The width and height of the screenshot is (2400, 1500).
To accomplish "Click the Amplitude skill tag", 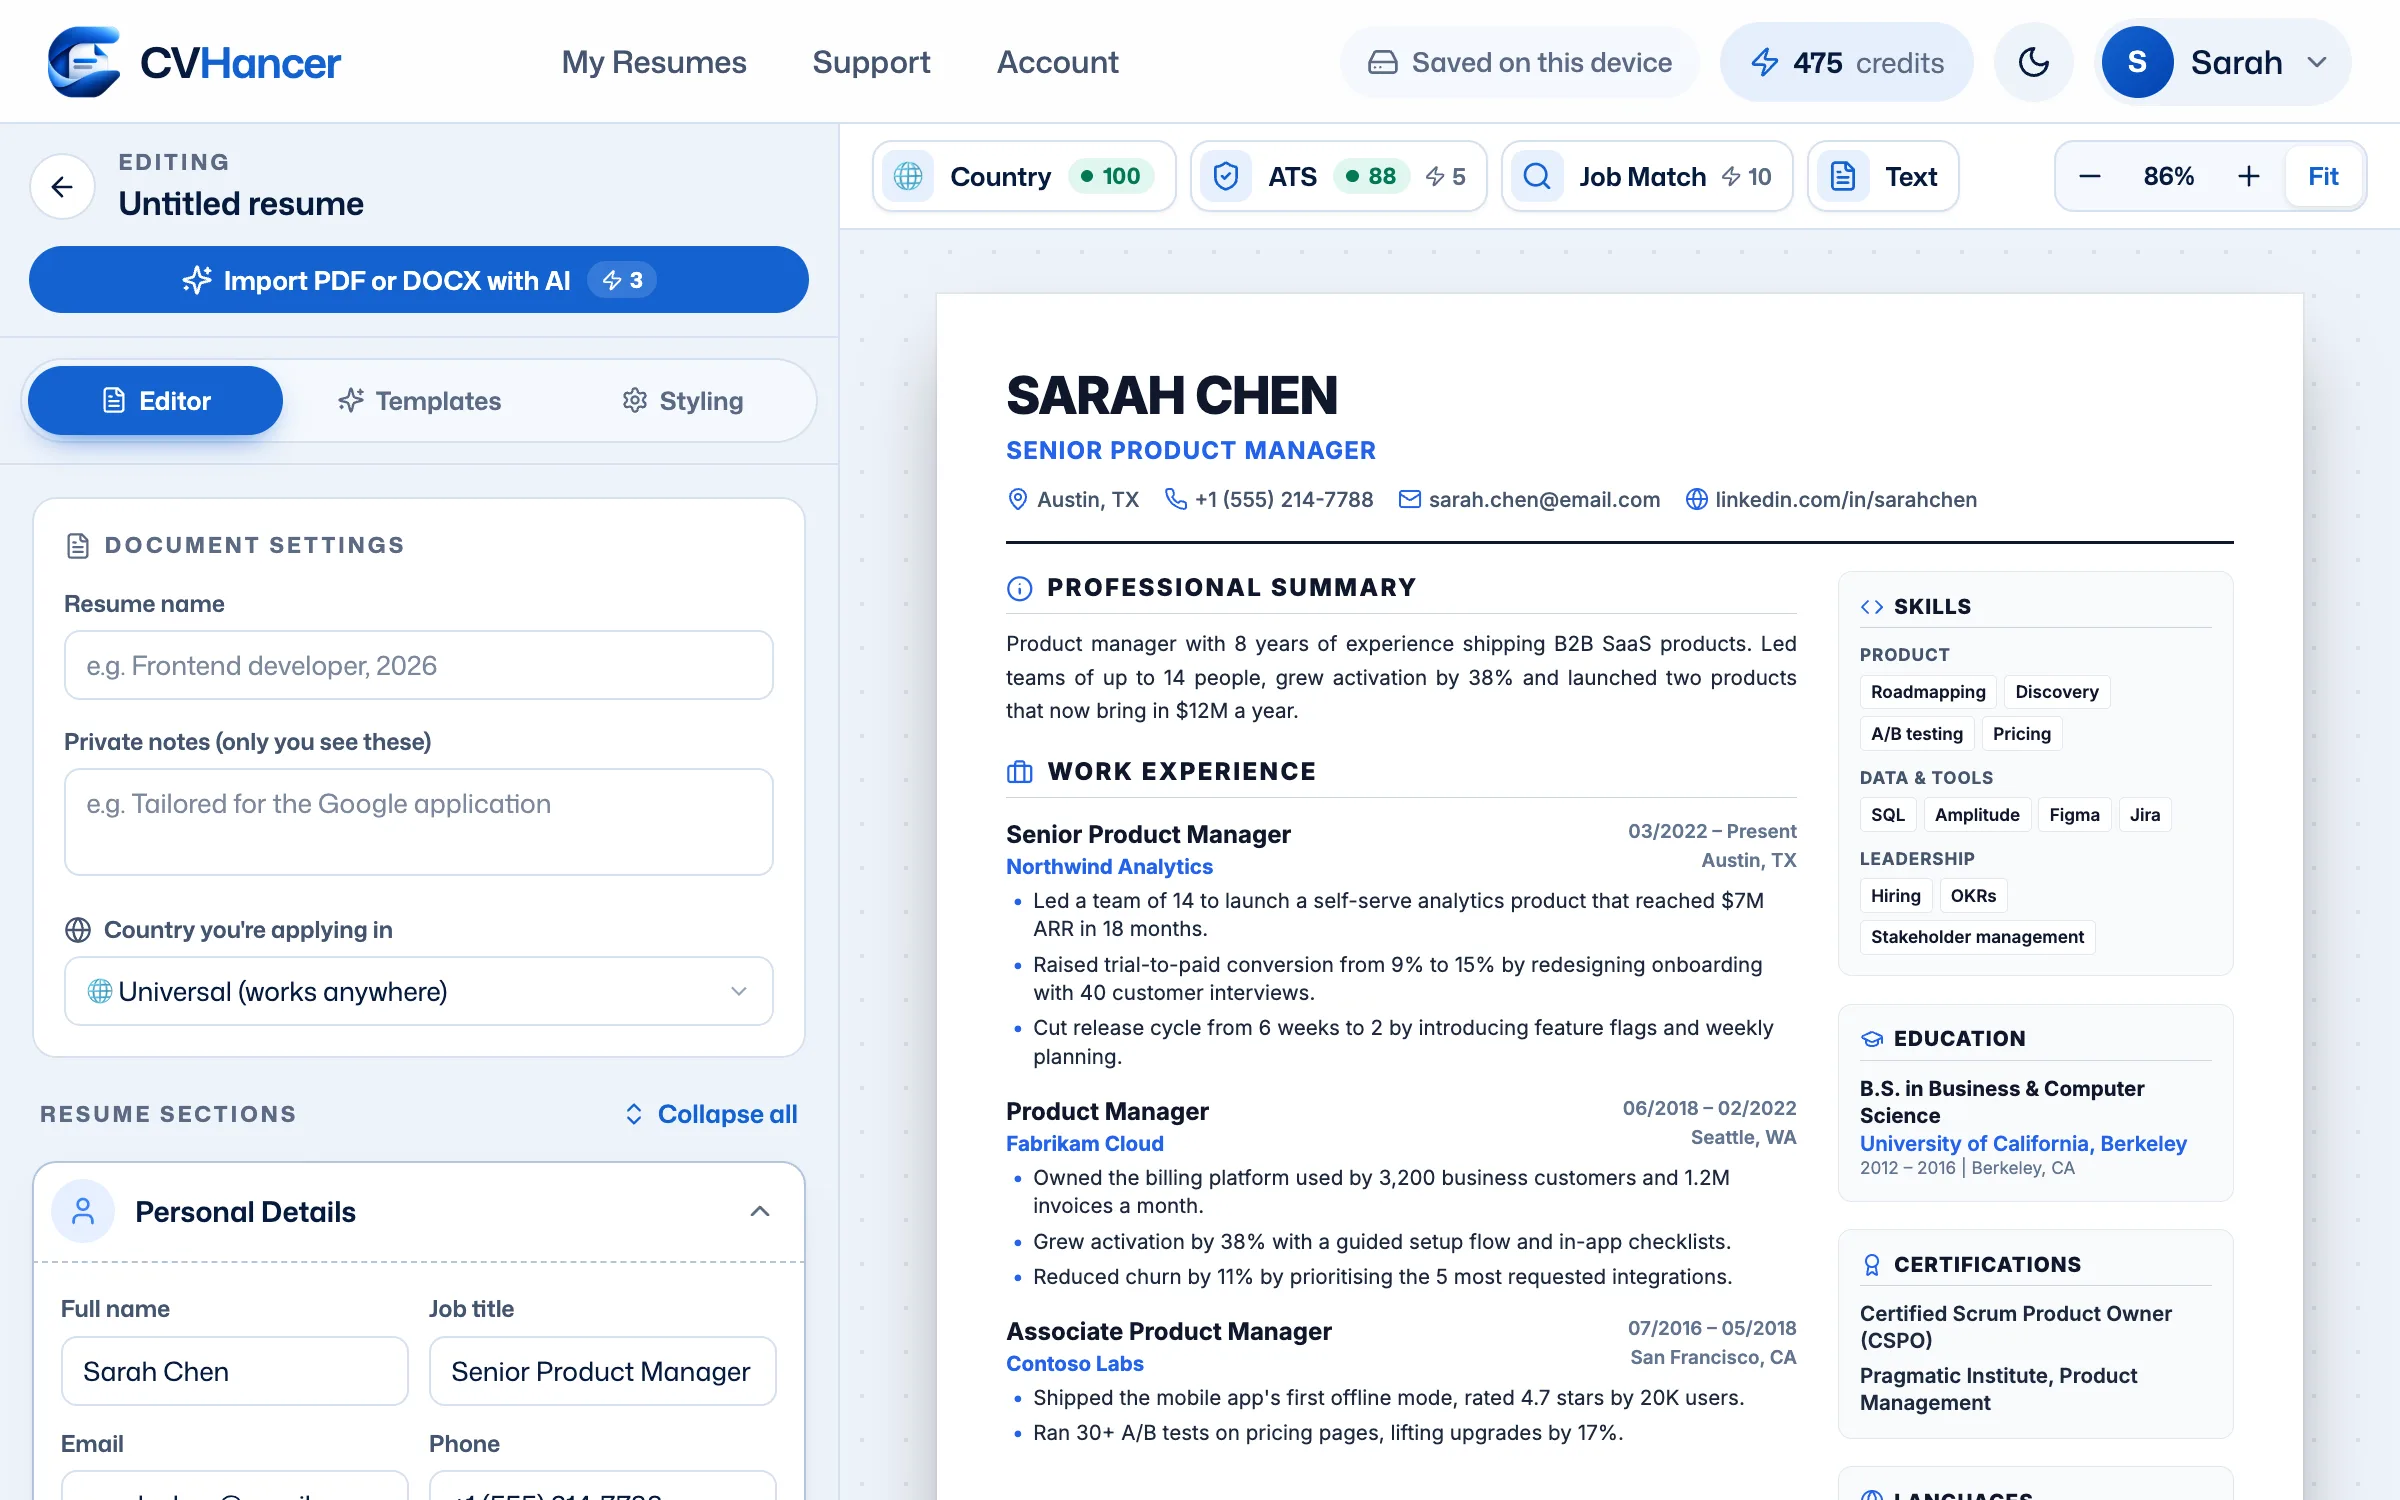I will (1977, 815).
